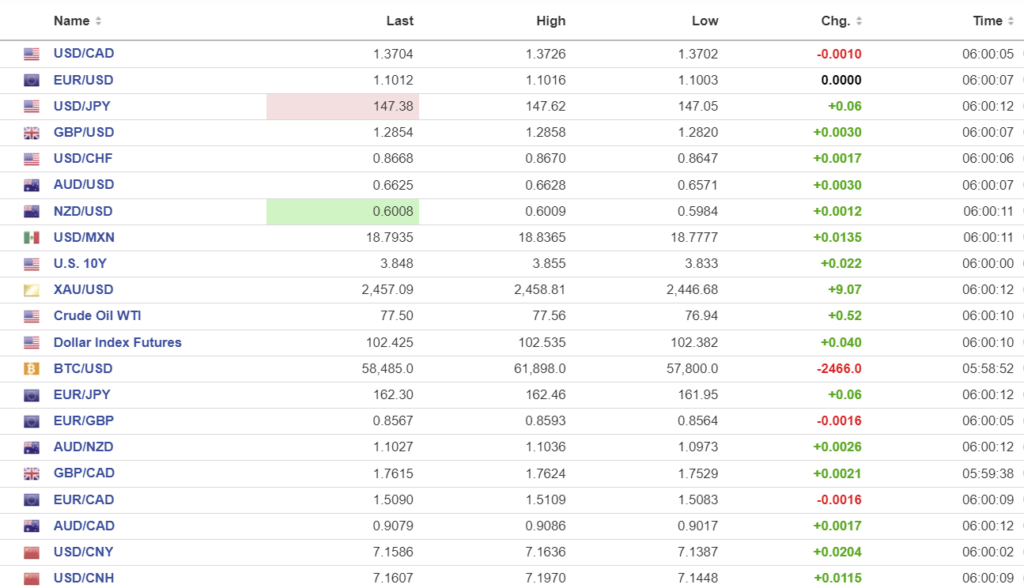
Task: Click the Bitcoin icon beside BTC/USD
Action: pos(32,369)
